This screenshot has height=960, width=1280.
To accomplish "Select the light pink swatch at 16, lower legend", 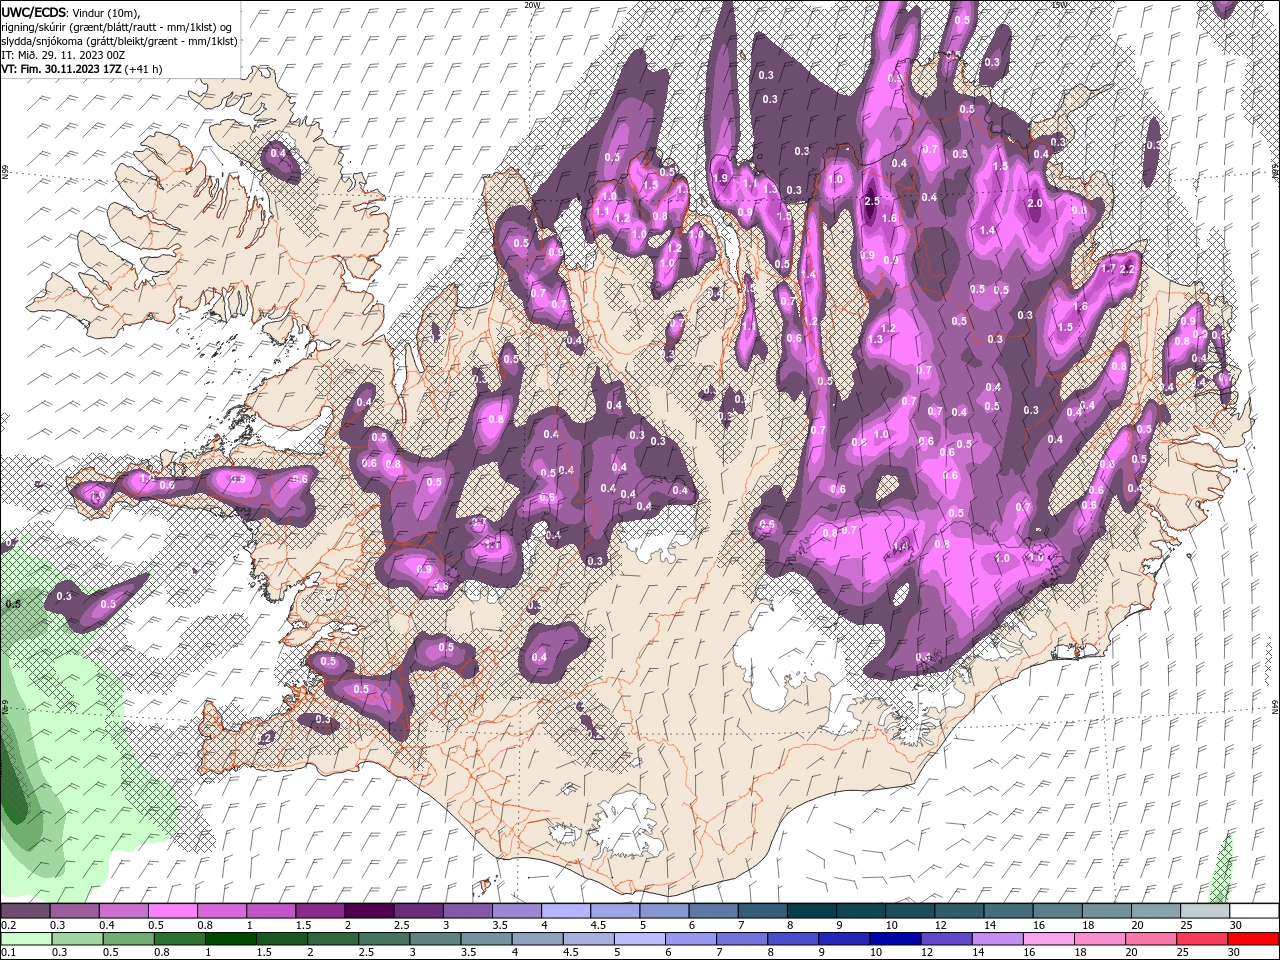I will 1048,939.
